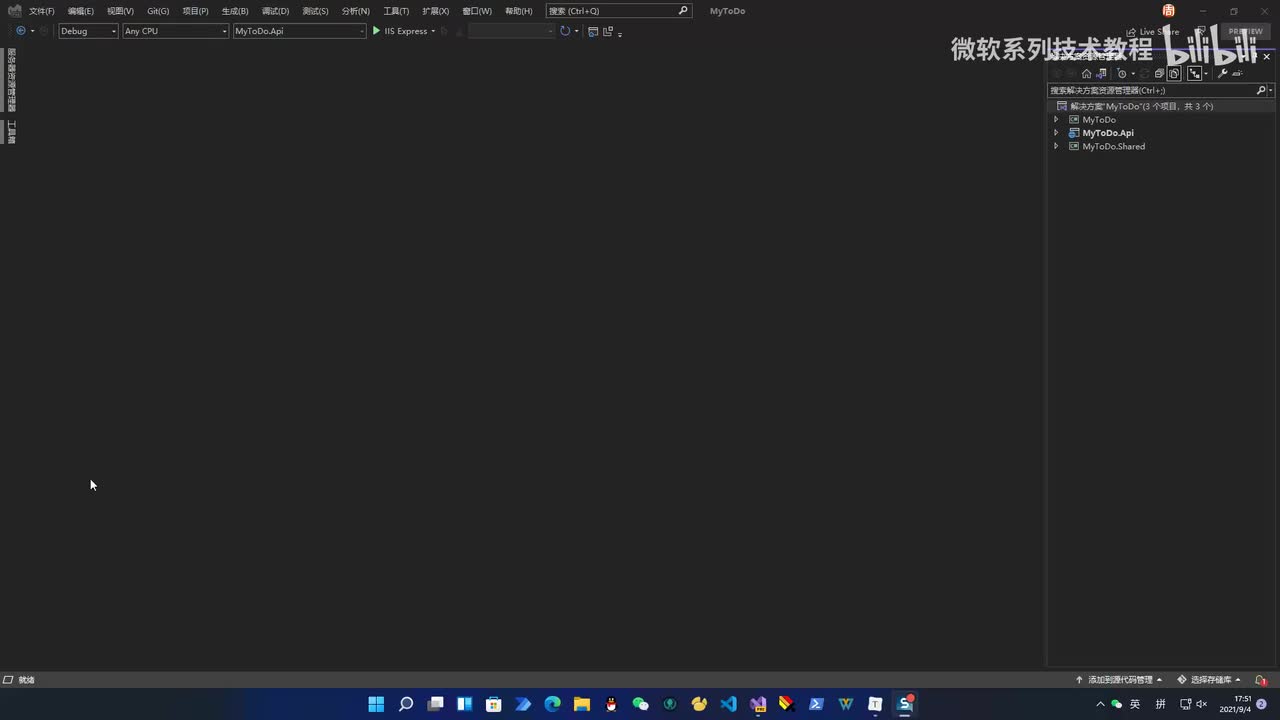
Task: Toggle the nested view tree icon
Action: click(1194, 73)
